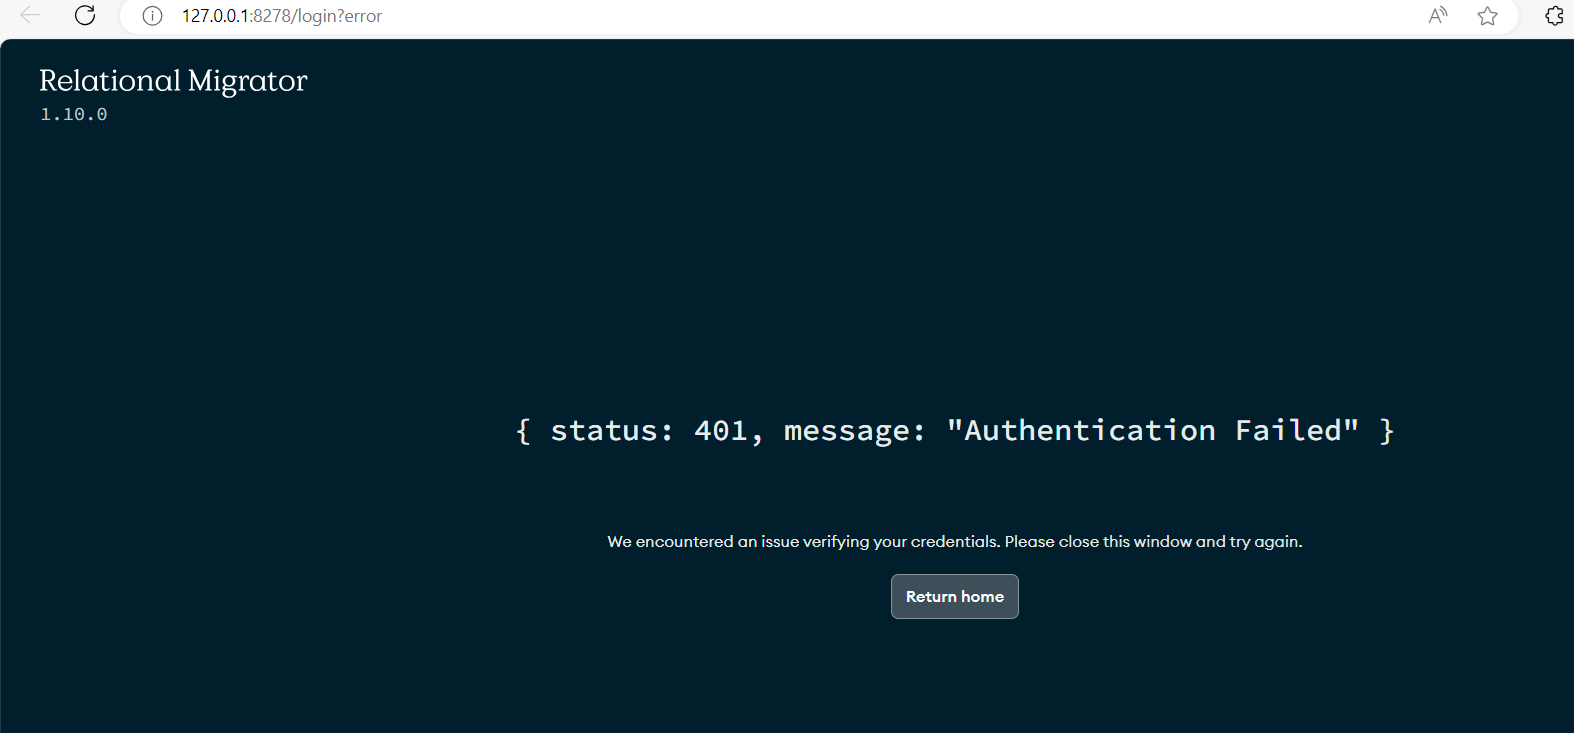Activate the Read aloud icon
This screenshot has width=1574, height=733.
pos(1438,15)
